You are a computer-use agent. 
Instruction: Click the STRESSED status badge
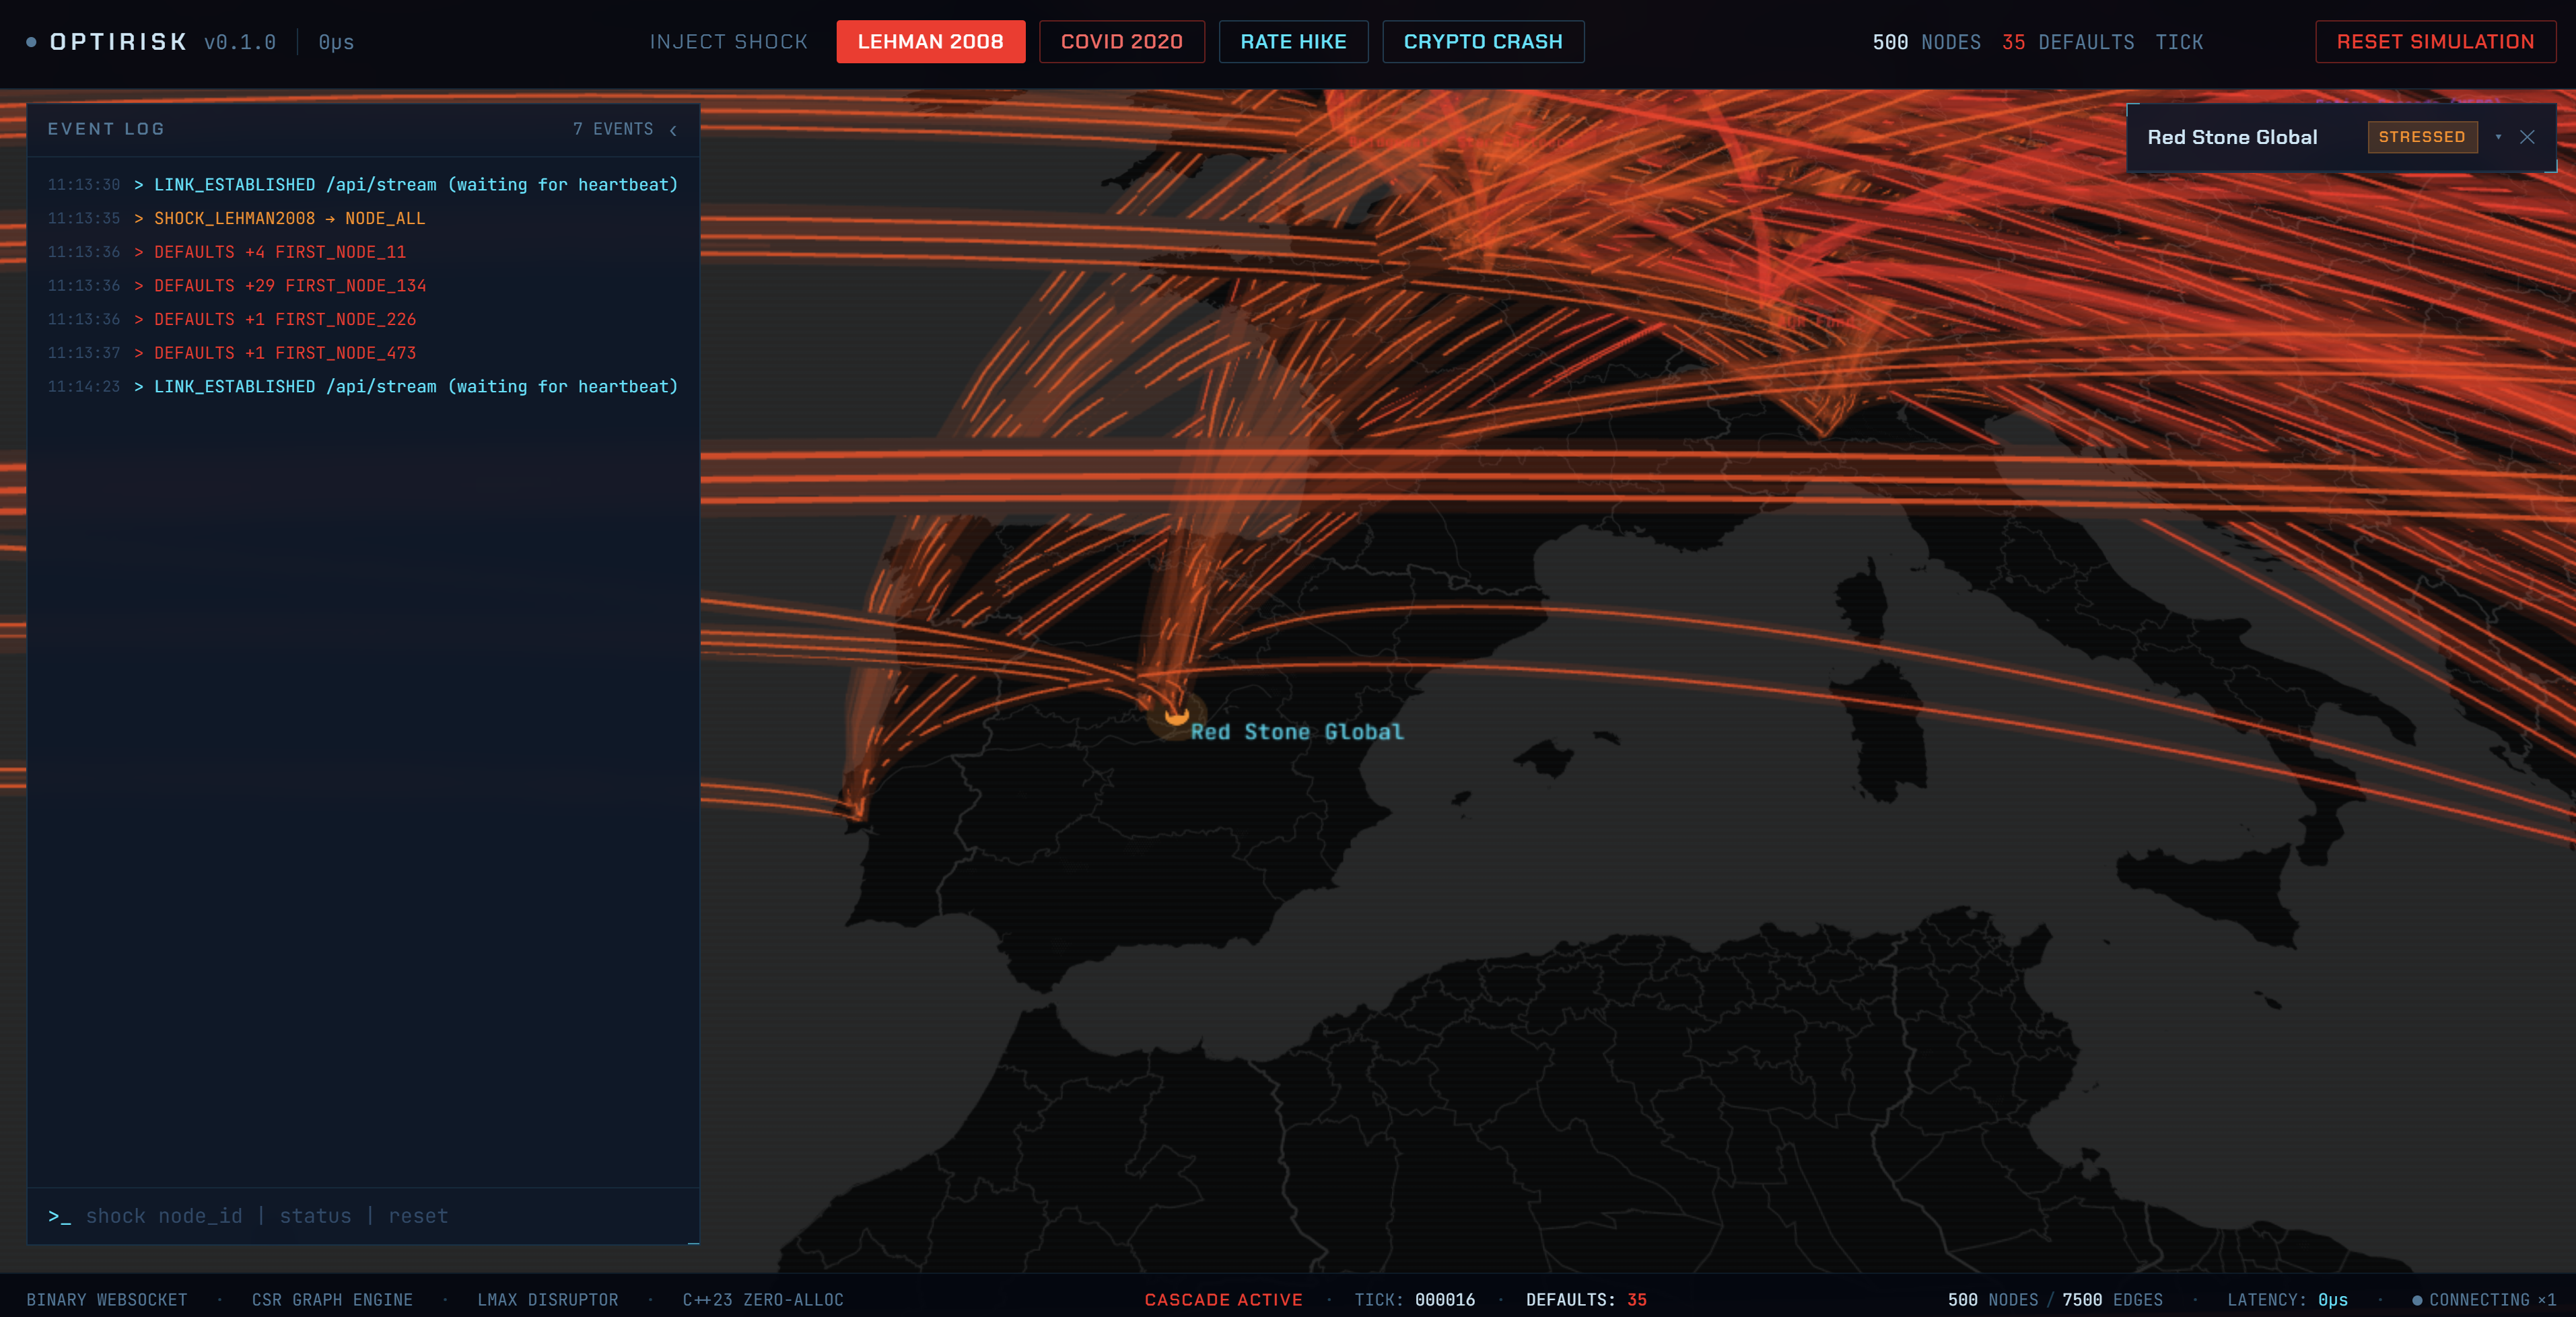(2421, 137)
